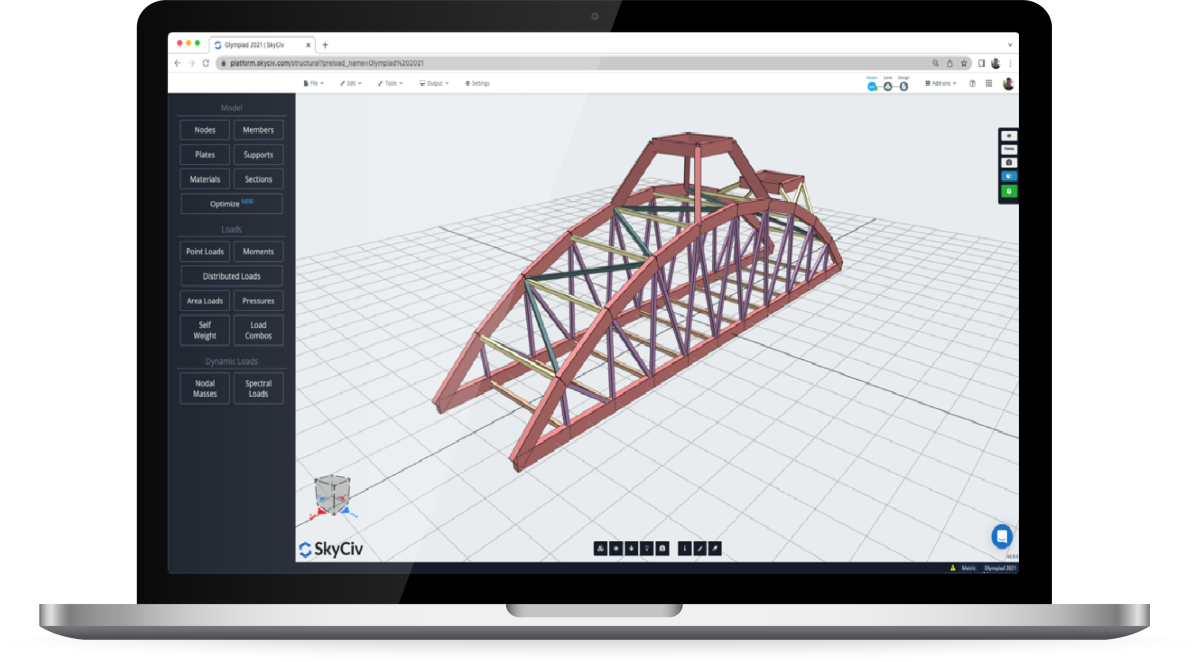
Task: Switch to the Design stage
Action: click(903, 84)
